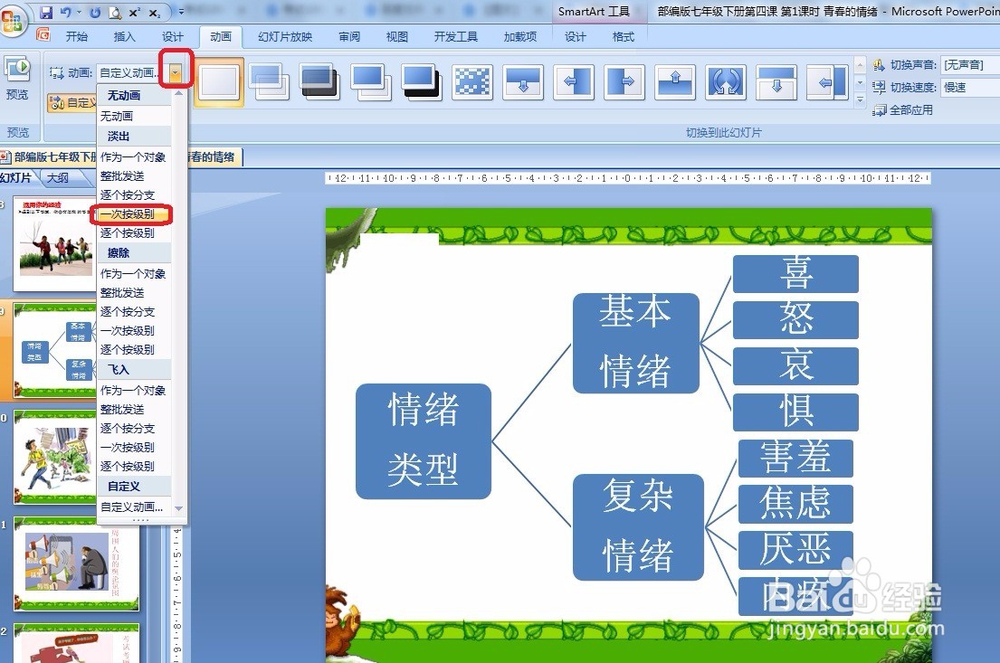Open Customize Quick Access Toolbar dropdown

180,12
